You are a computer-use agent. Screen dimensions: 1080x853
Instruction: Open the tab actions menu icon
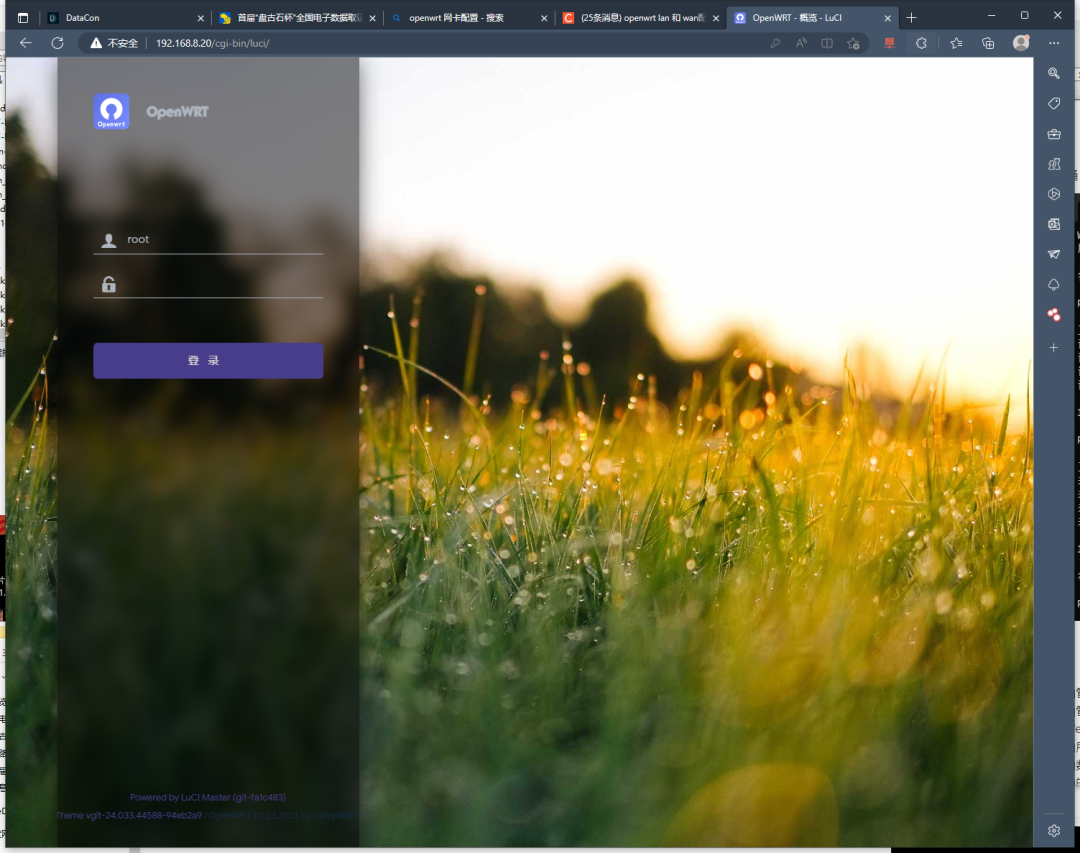coord(23,18)
